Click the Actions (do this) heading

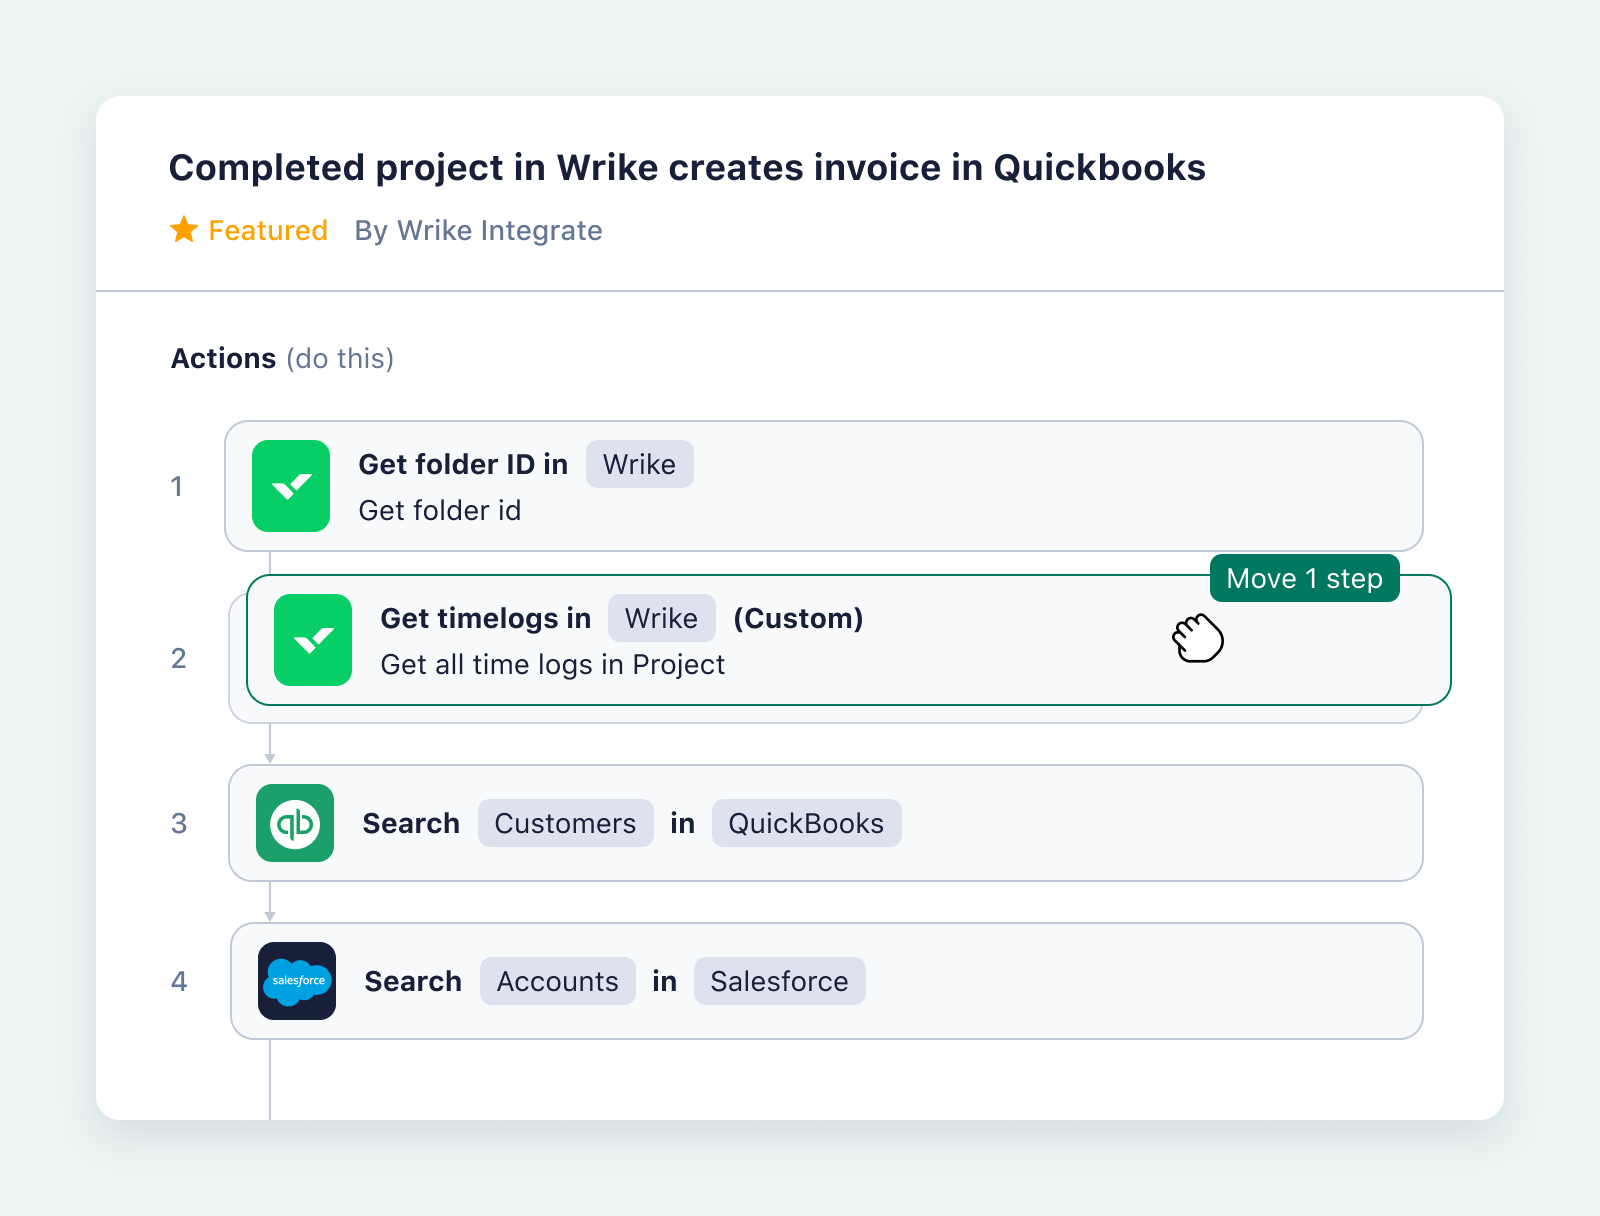point(283,358)
